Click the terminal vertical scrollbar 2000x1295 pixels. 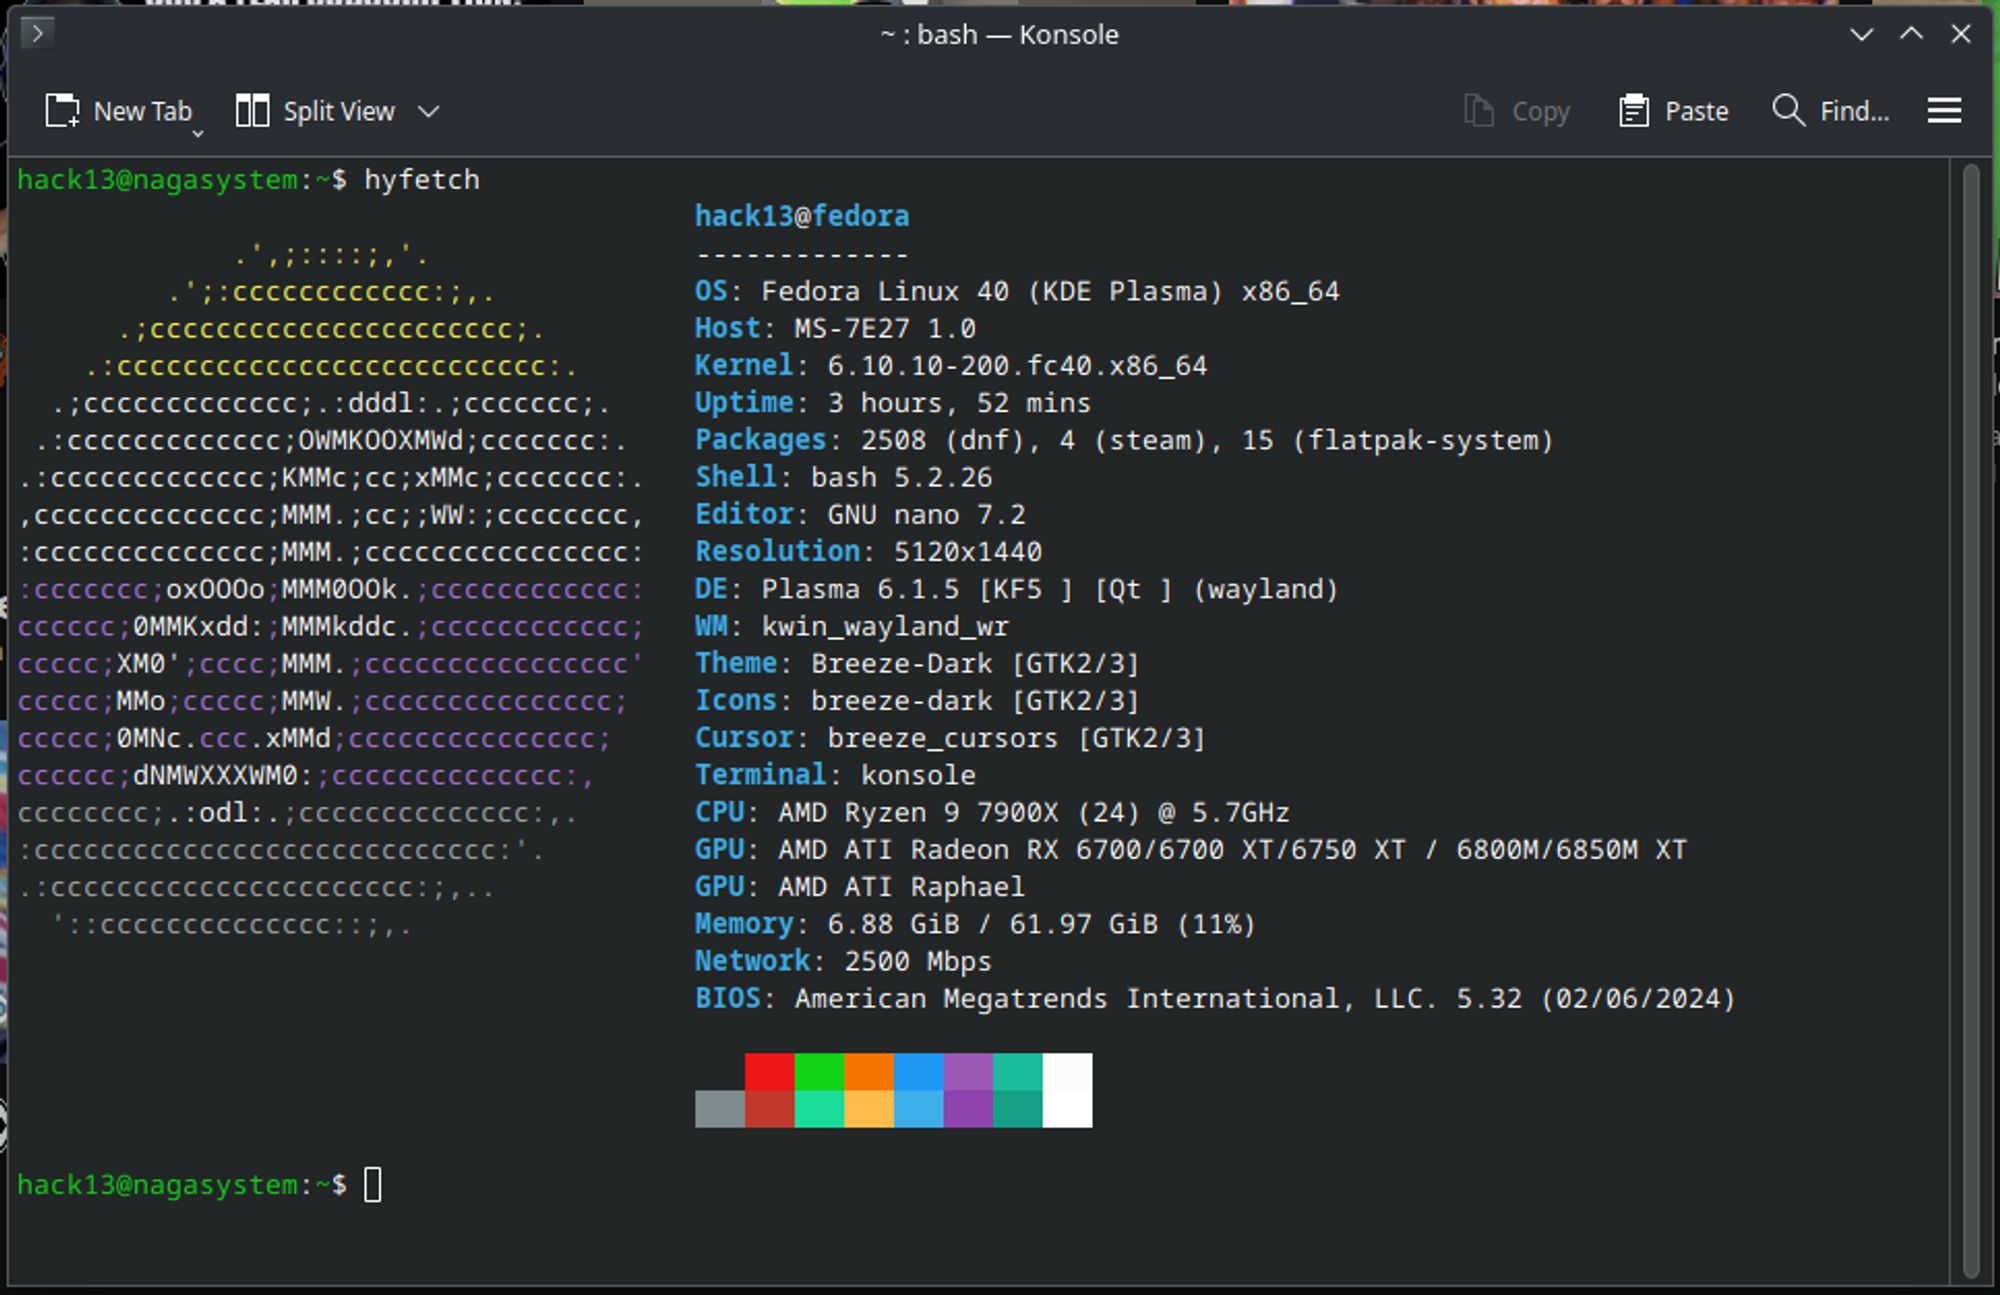coord(1971,720)
